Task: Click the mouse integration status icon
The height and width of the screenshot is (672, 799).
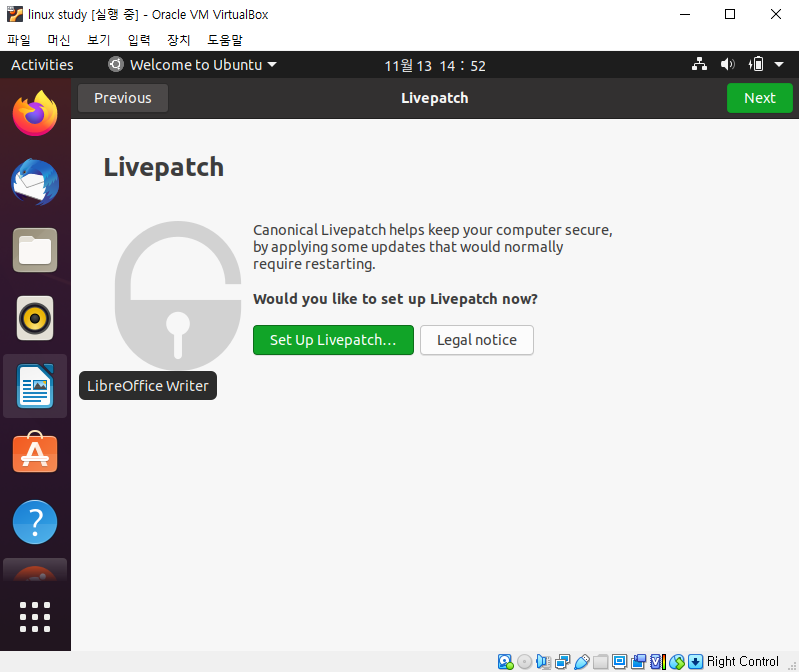Action: pos(677,661)
